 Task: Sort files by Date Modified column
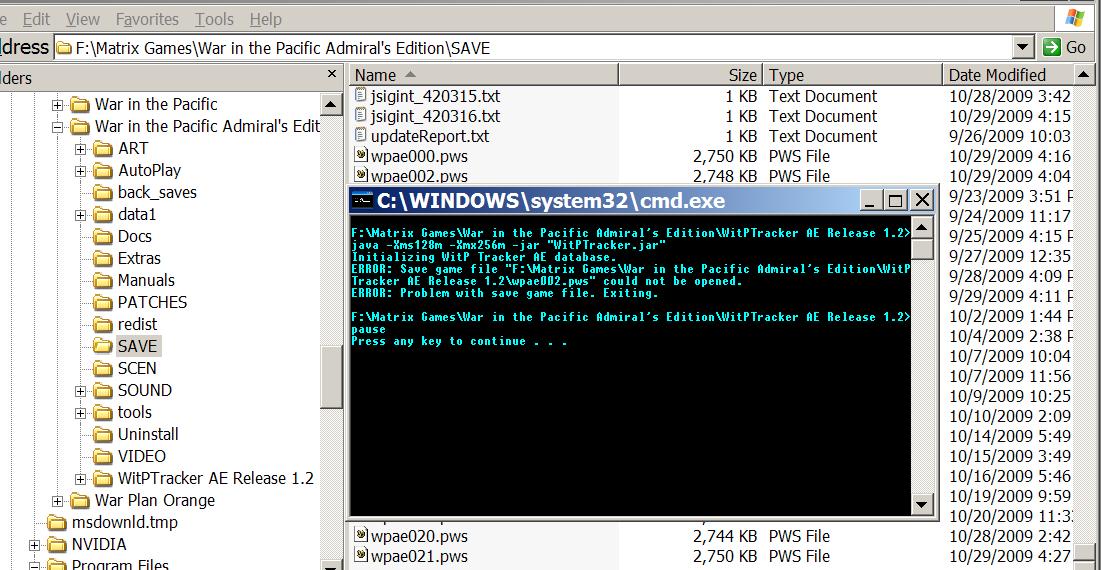[1008, 74]
